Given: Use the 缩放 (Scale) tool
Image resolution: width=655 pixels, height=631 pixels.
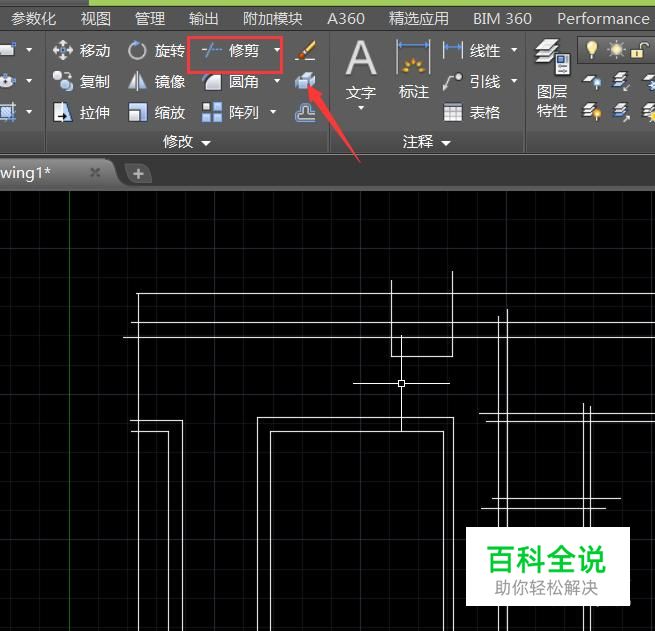Looking at the screenshot, I should click(x=157, y=113).
